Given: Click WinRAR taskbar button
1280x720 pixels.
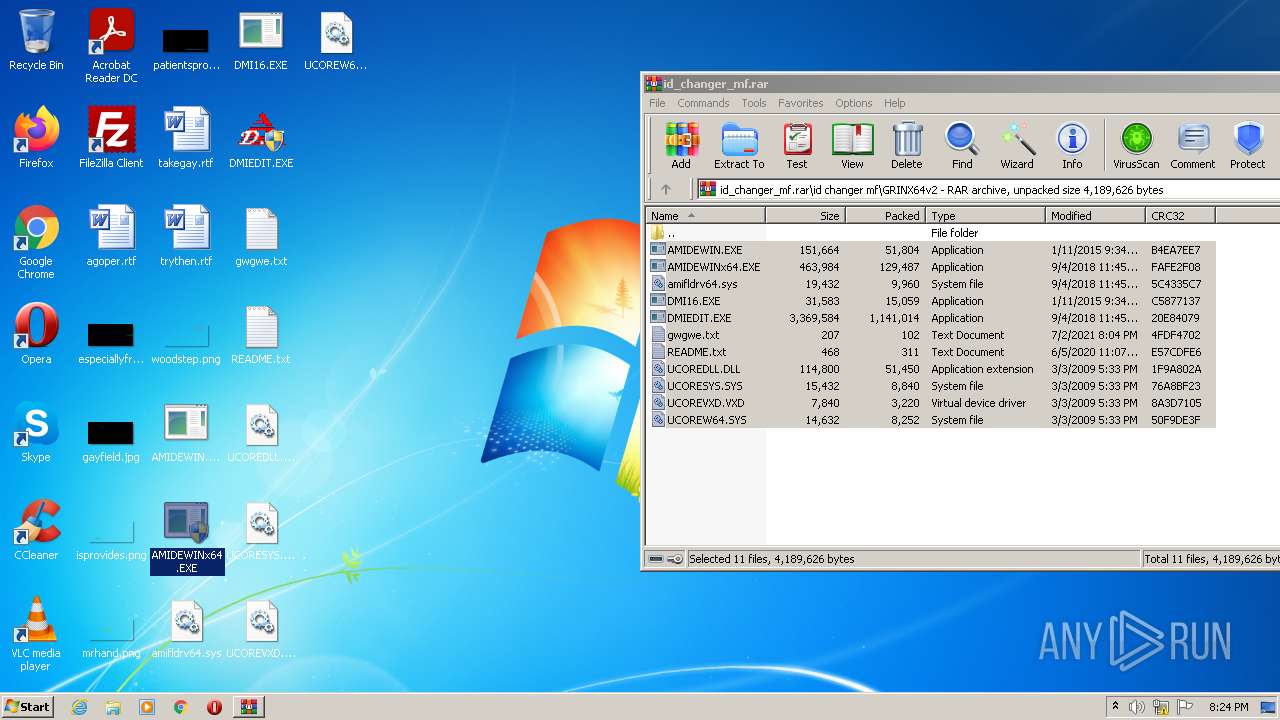Looking at the screenshot, I should (248, 707).
